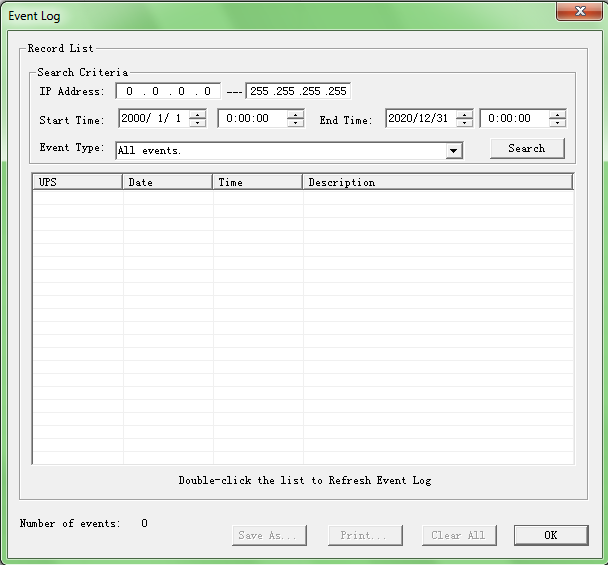Sort by the Date column header
The width and height of the screenshot is (608, 565).
(x=167, y=182)
